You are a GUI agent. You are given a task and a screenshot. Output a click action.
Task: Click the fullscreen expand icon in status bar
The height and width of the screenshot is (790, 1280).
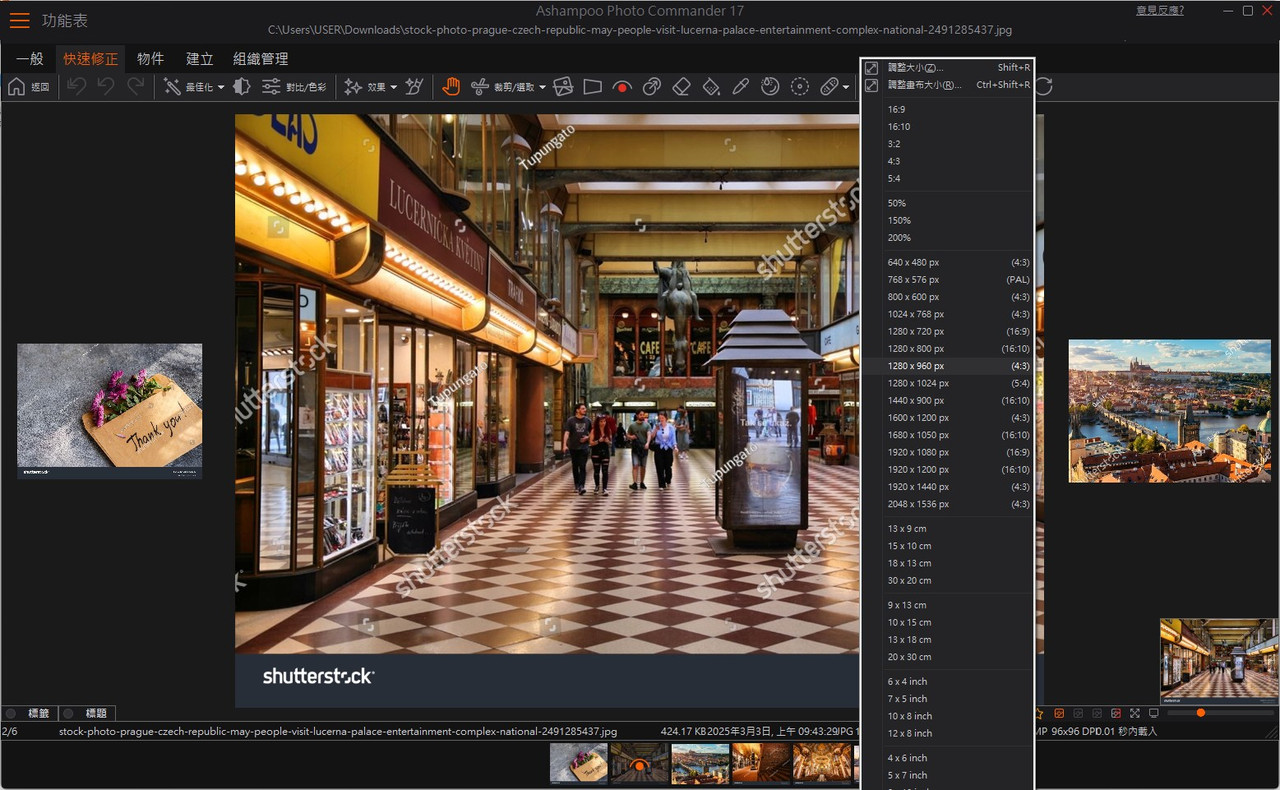[x=1135, y=713]
